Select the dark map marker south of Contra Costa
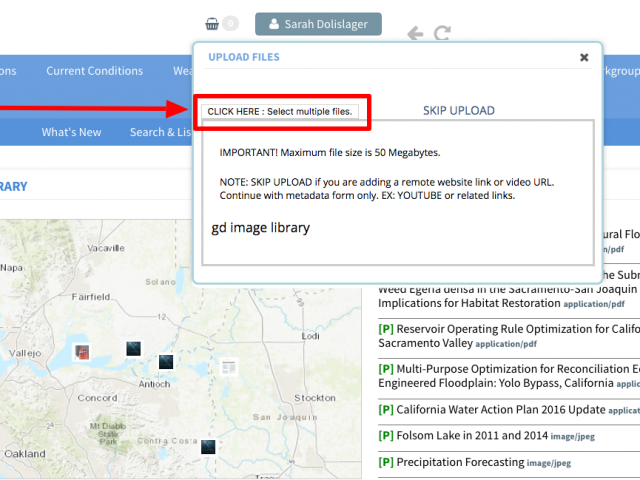This screenshot has width=640, height=480. [x=208, y=446]
